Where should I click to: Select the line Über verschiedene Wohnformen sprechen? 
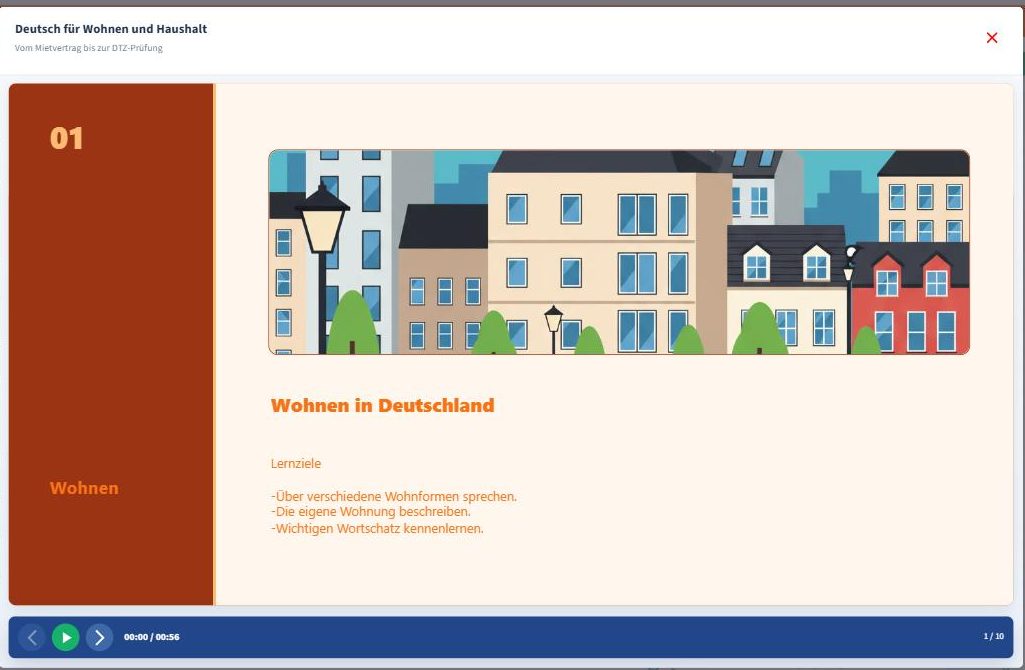point(394,497)
